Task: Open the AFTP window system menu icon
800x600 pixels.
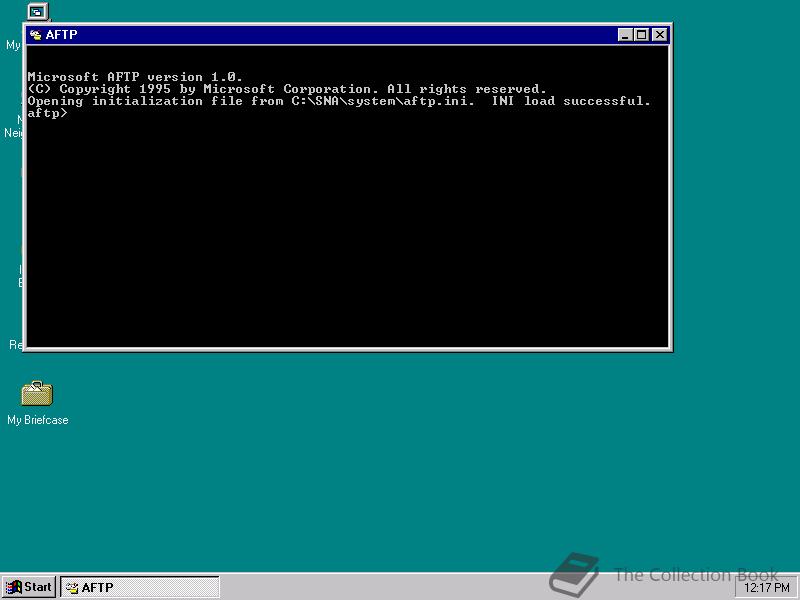Action: pyautogui.click(x=35, y=35)
